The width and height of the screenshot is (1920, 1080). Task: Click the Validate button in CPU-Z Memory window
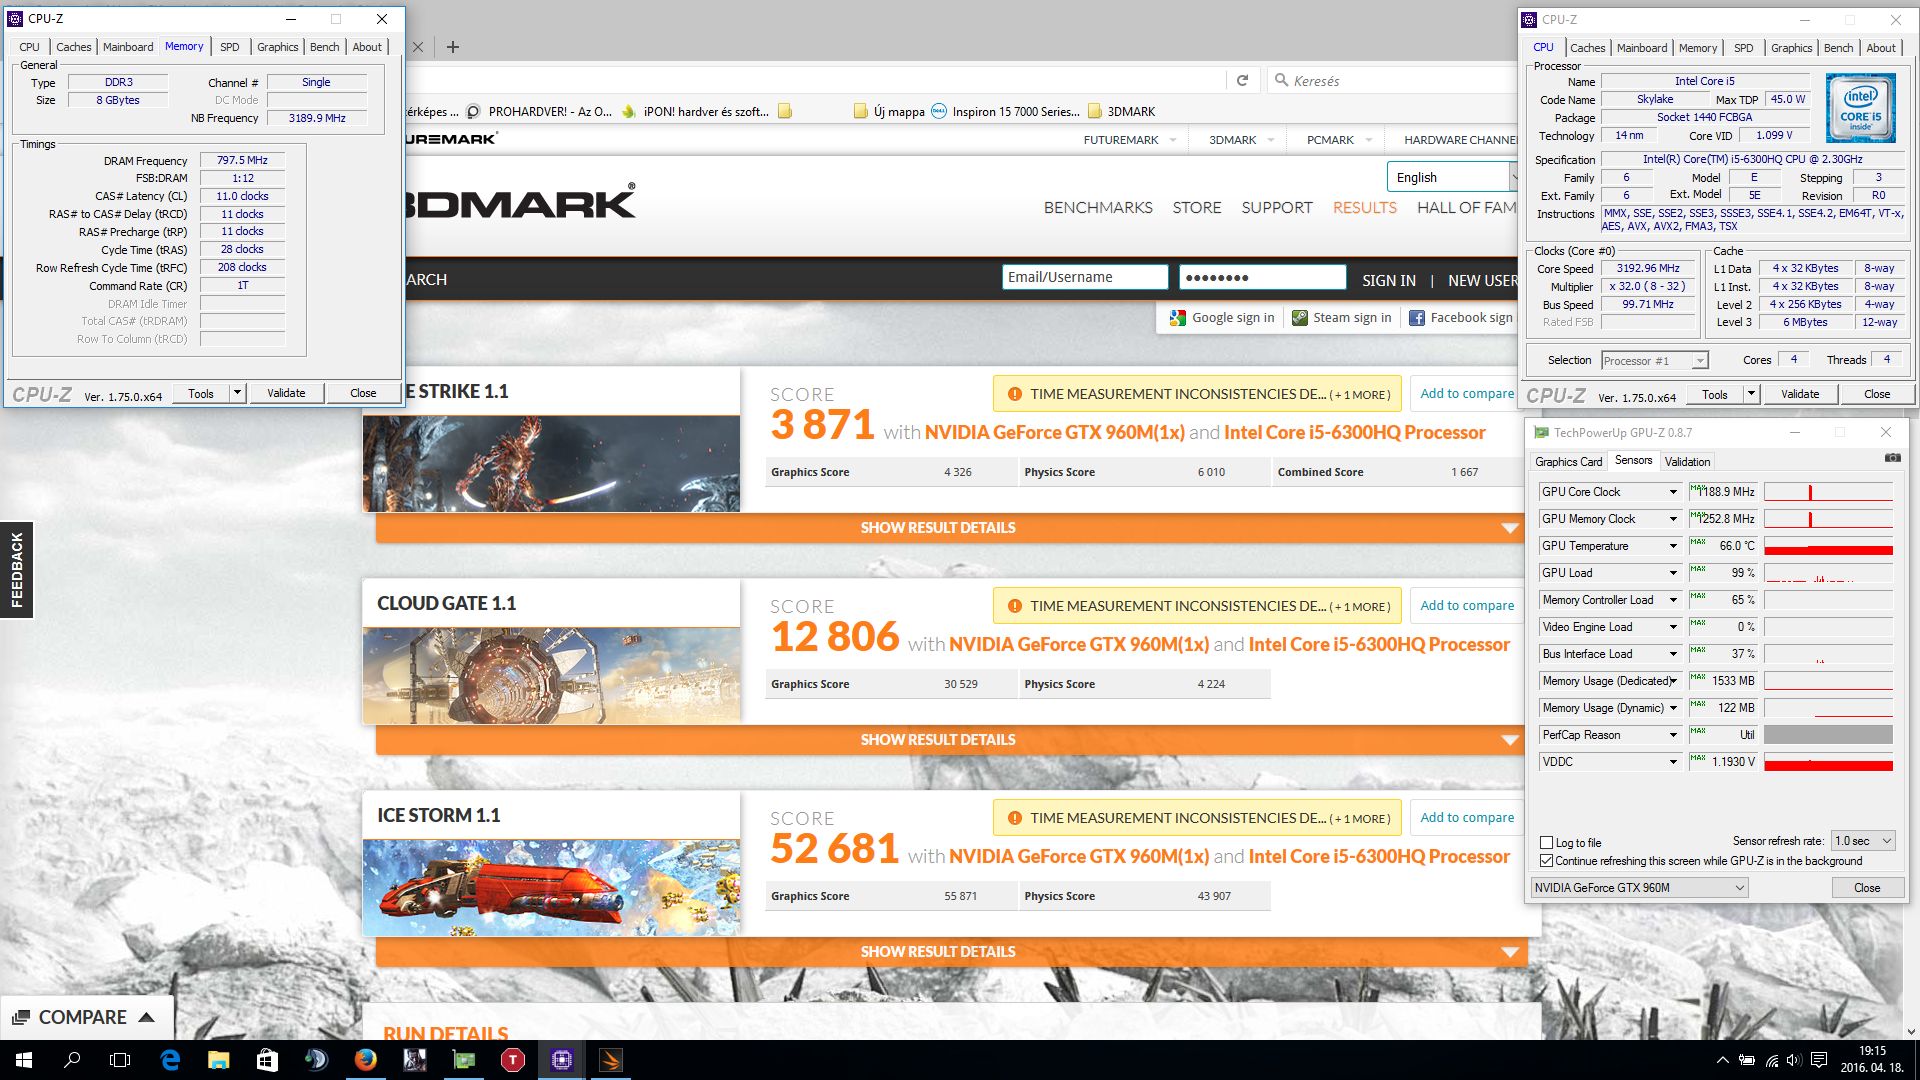286,394
